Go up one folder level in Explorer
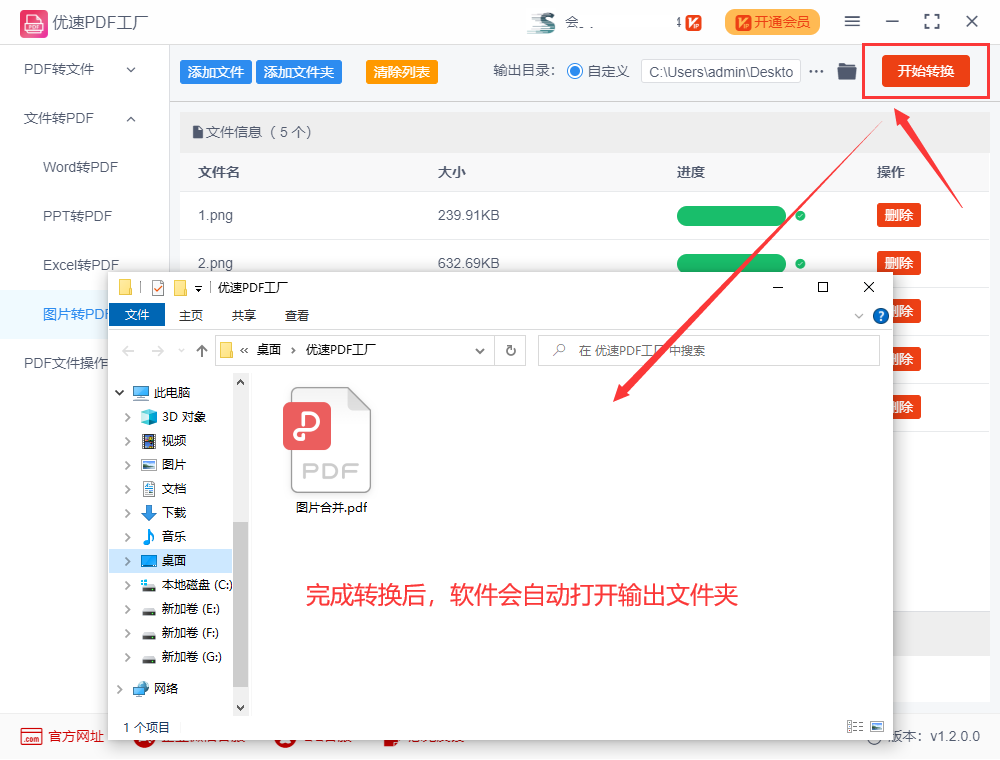 202,351
